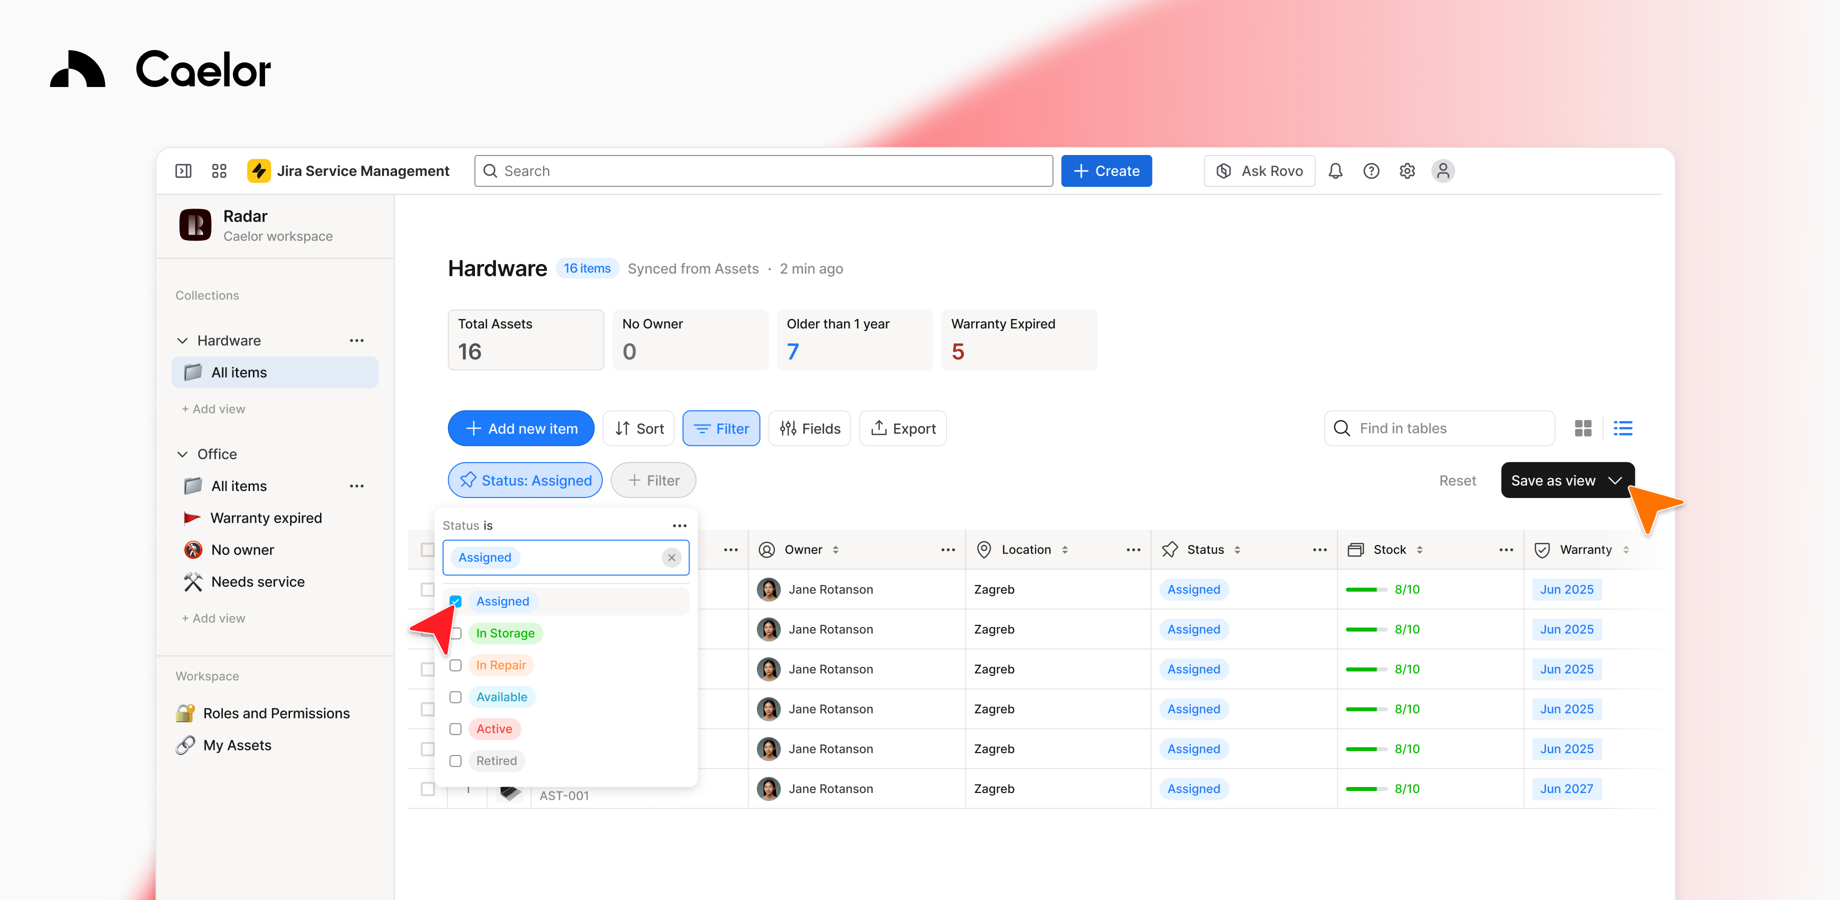Click the Find in tables field
The image size is (1840, 900).
[1439, 428]
